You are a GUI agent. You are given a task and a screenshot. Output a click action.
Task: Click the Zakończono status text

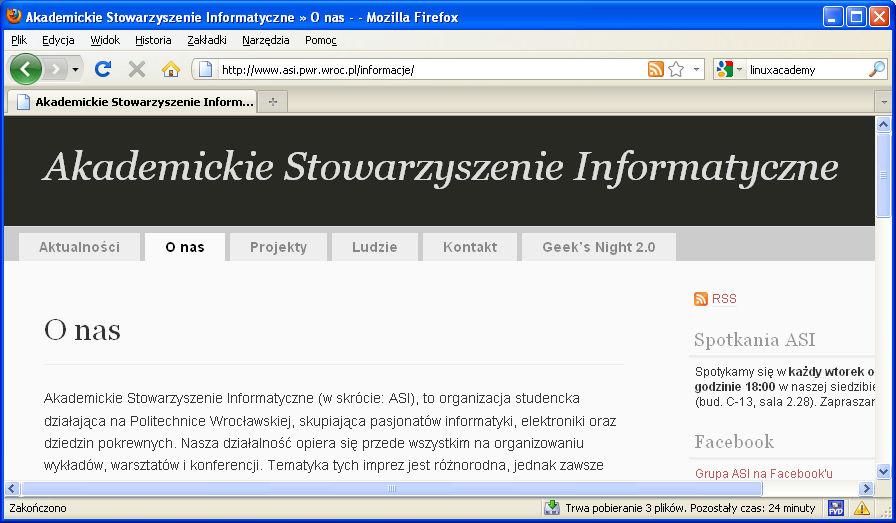tap(38, 508)
